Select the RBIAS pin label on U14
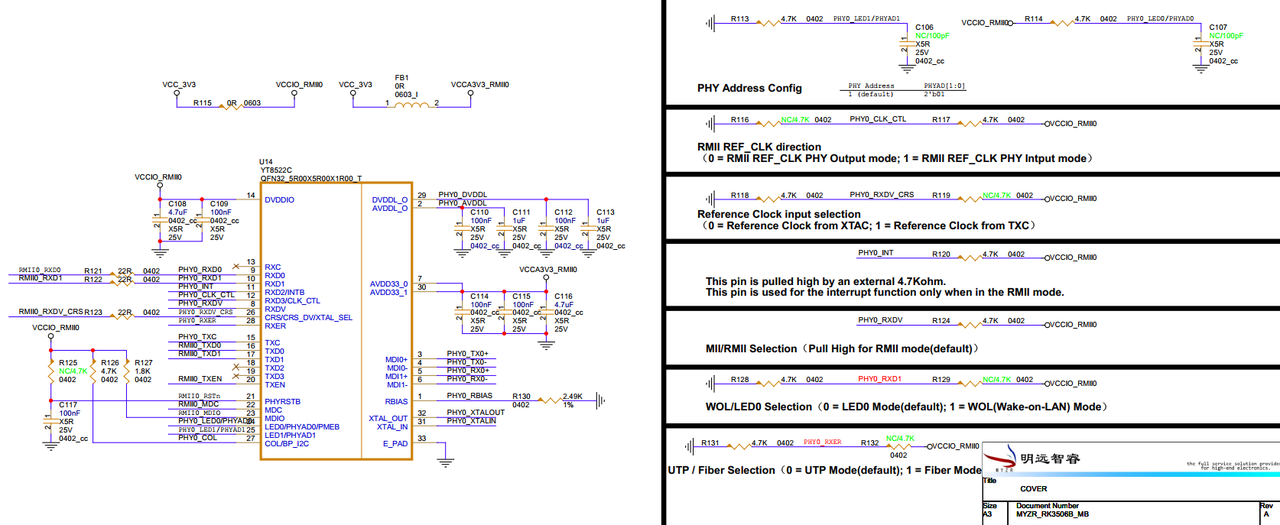 [396, 401]
